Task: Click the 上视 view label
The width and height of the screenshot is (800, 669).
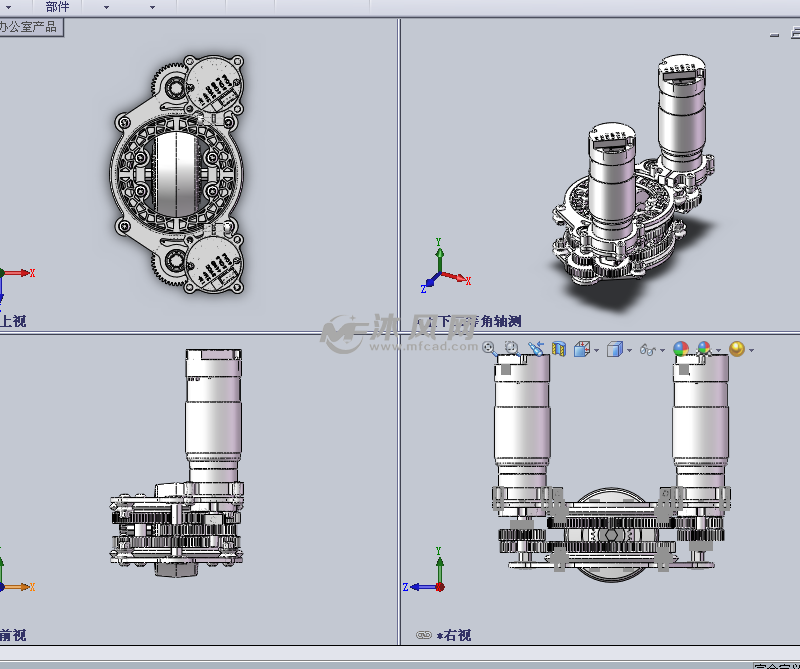Action: [13, 321]
